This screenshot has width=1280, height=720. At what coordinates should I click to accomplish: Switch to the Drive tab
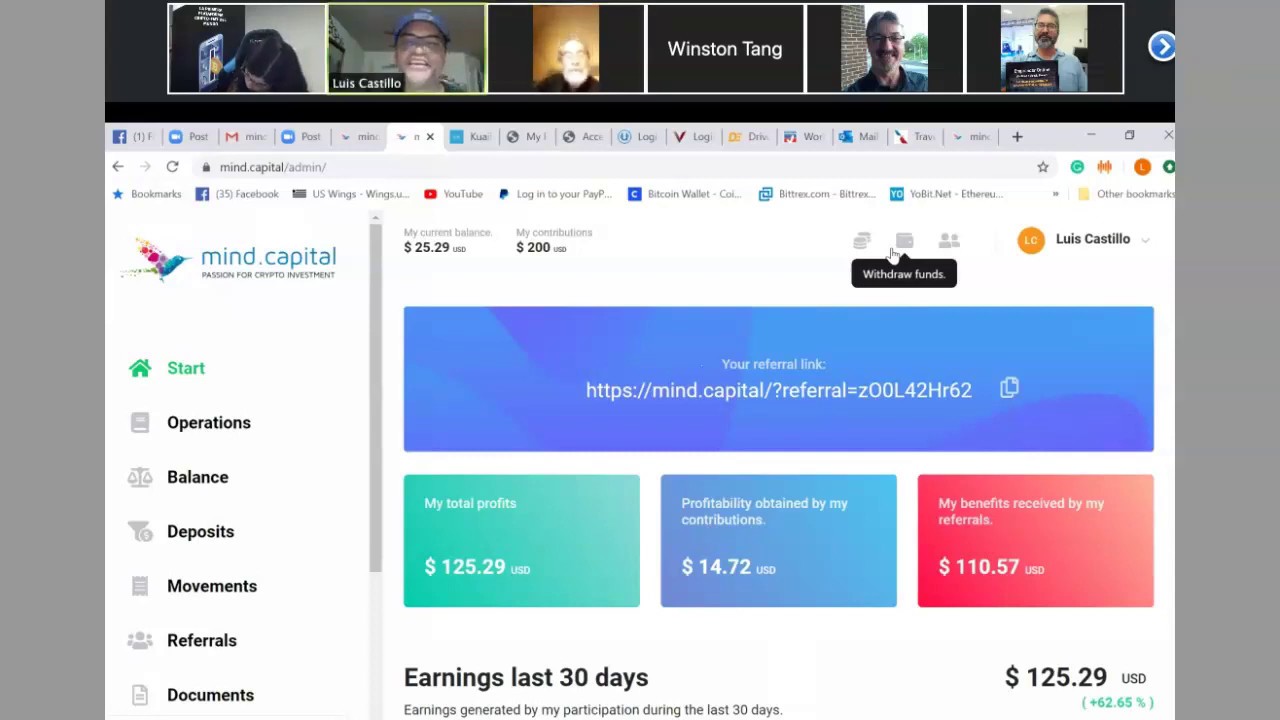[x=749, y=137]
